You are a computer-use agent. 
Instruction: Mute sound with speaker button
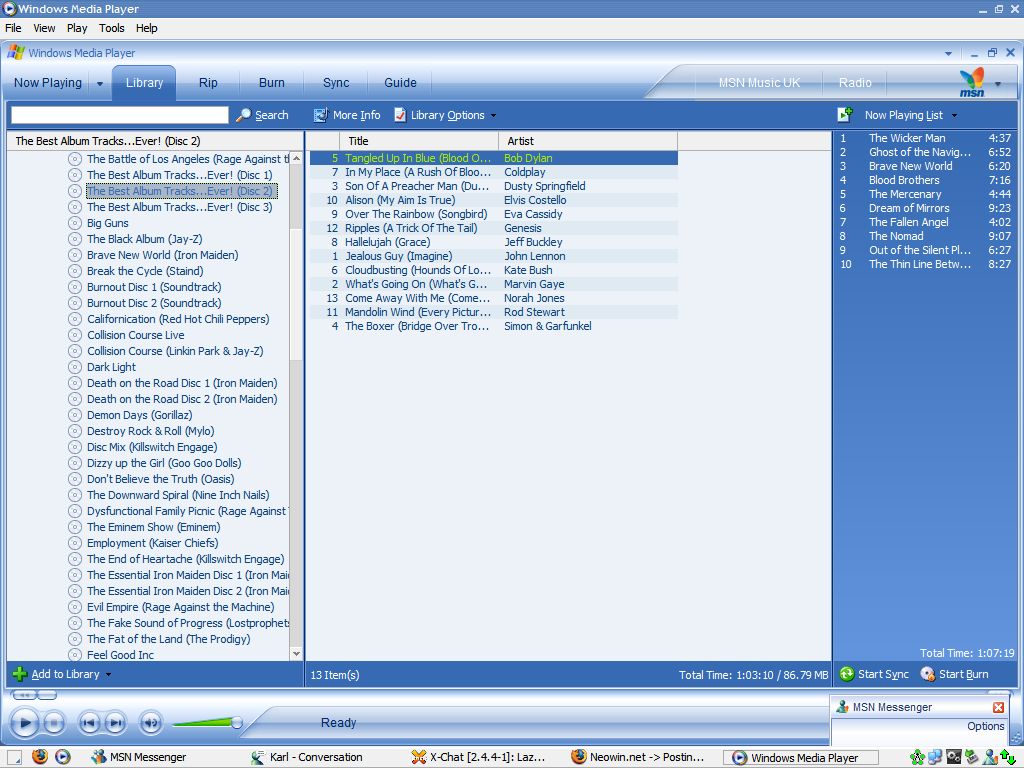coord(151,723)
